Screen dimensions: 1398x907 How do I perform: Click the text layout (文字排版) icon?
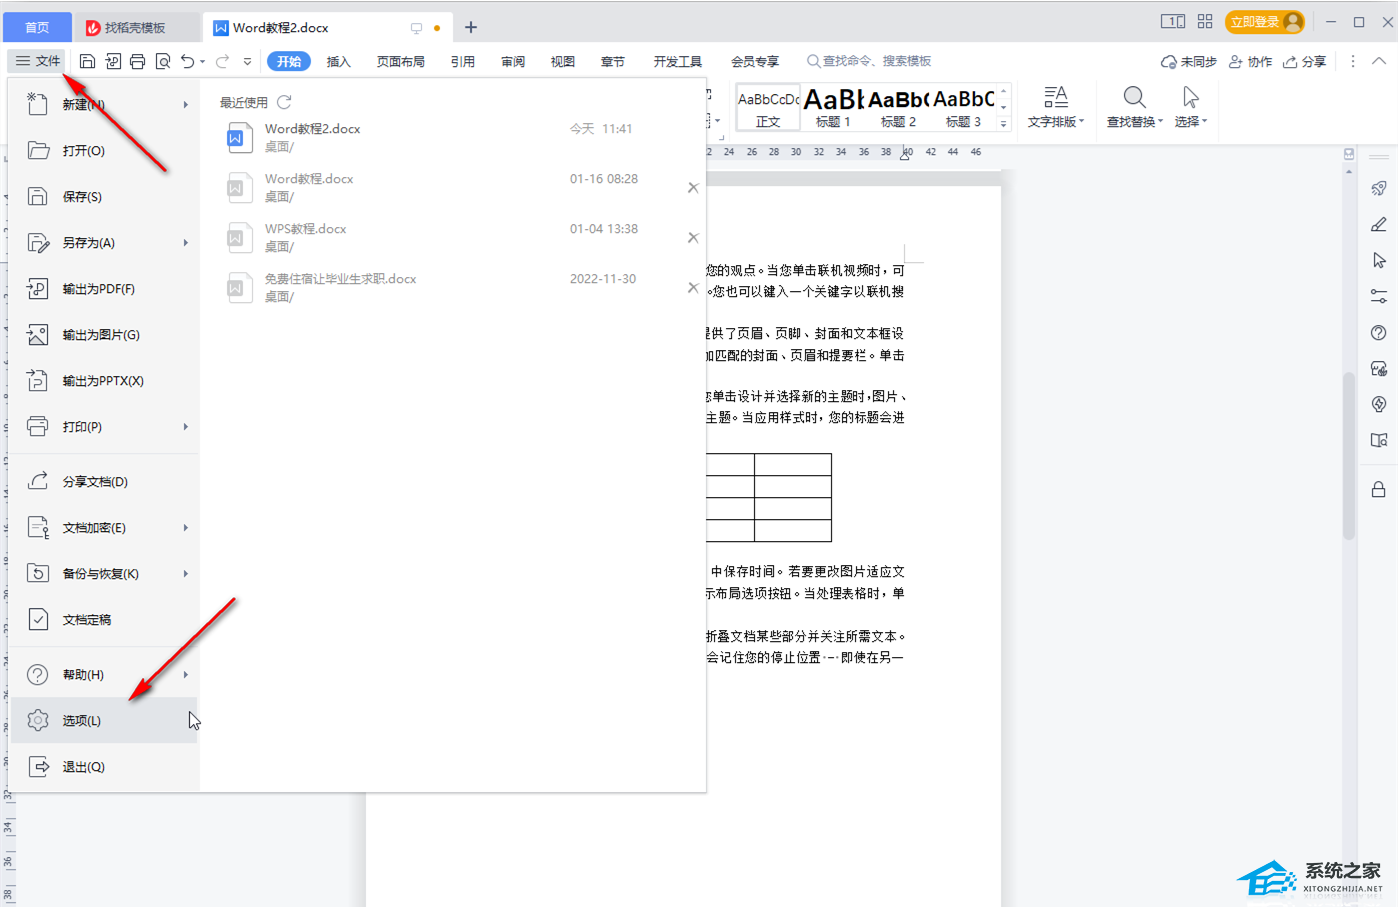click(1055, 108)
